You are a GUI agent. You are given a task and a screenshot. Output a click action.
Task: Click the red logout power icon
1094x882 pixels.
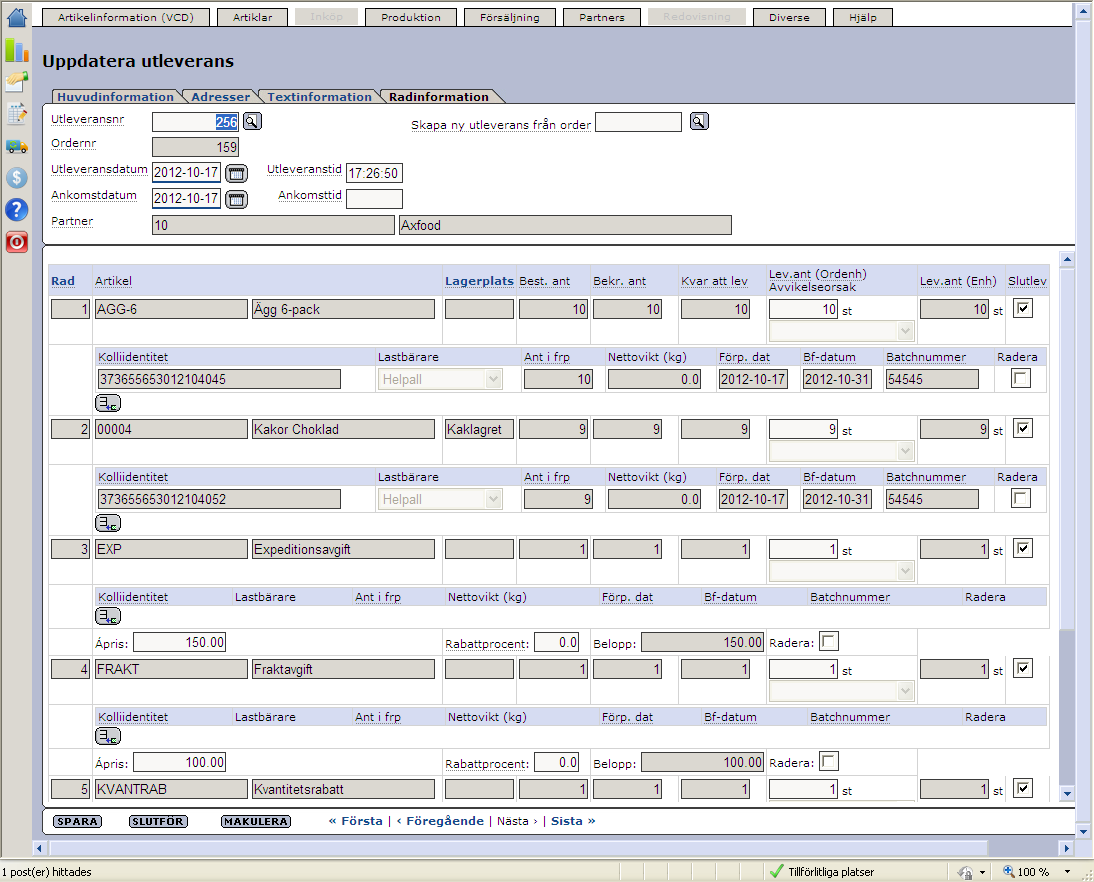(x=17, y=242)
